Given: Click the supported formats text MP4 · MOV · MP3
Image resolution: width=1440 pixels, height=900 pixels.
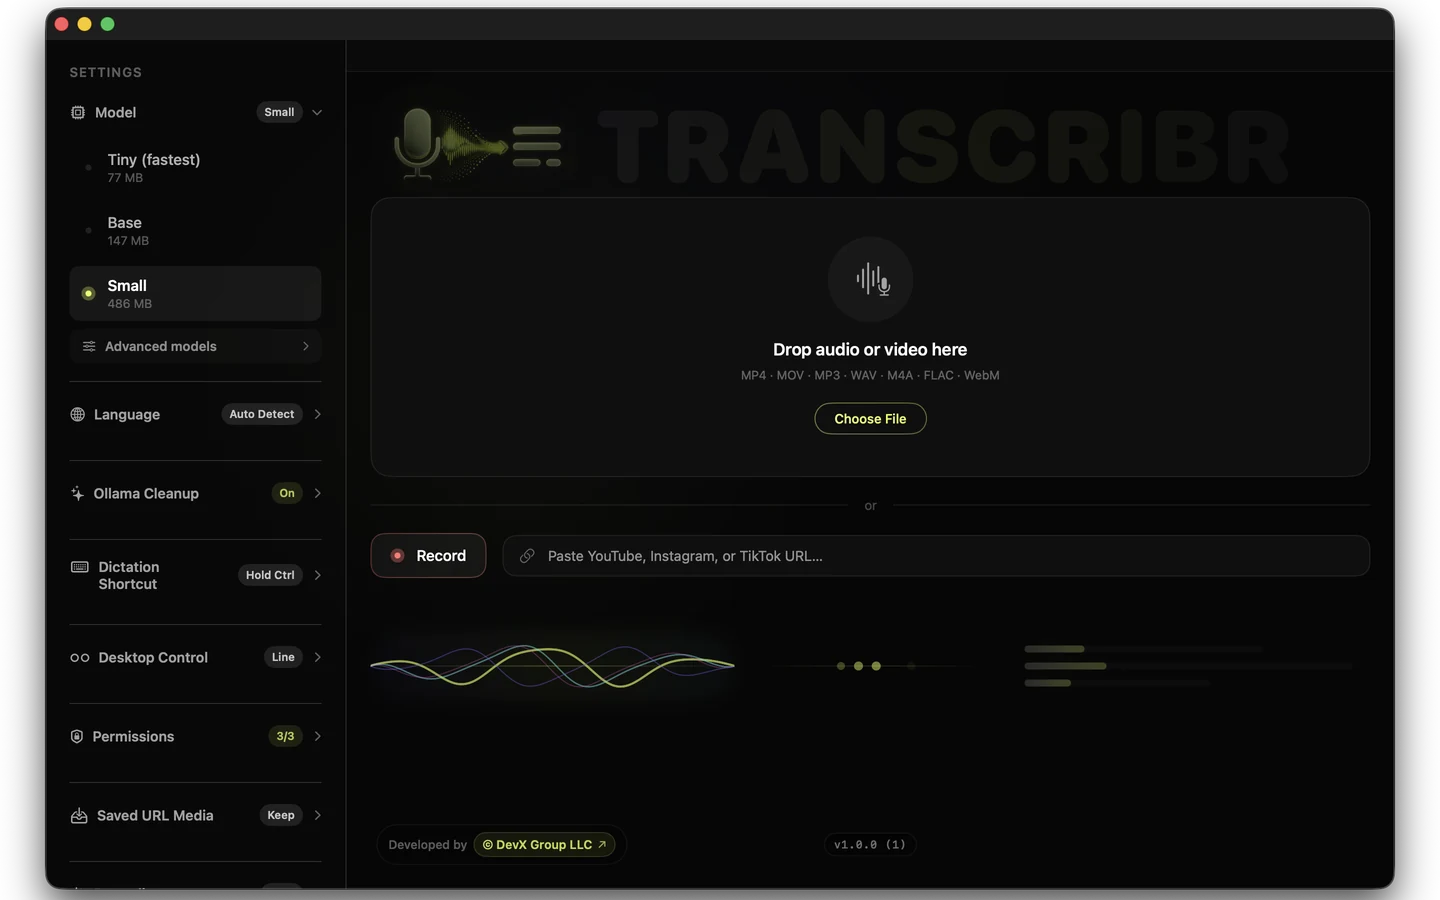Looking at the screenshot, I should pyautogui.click(x=870, y=375).
